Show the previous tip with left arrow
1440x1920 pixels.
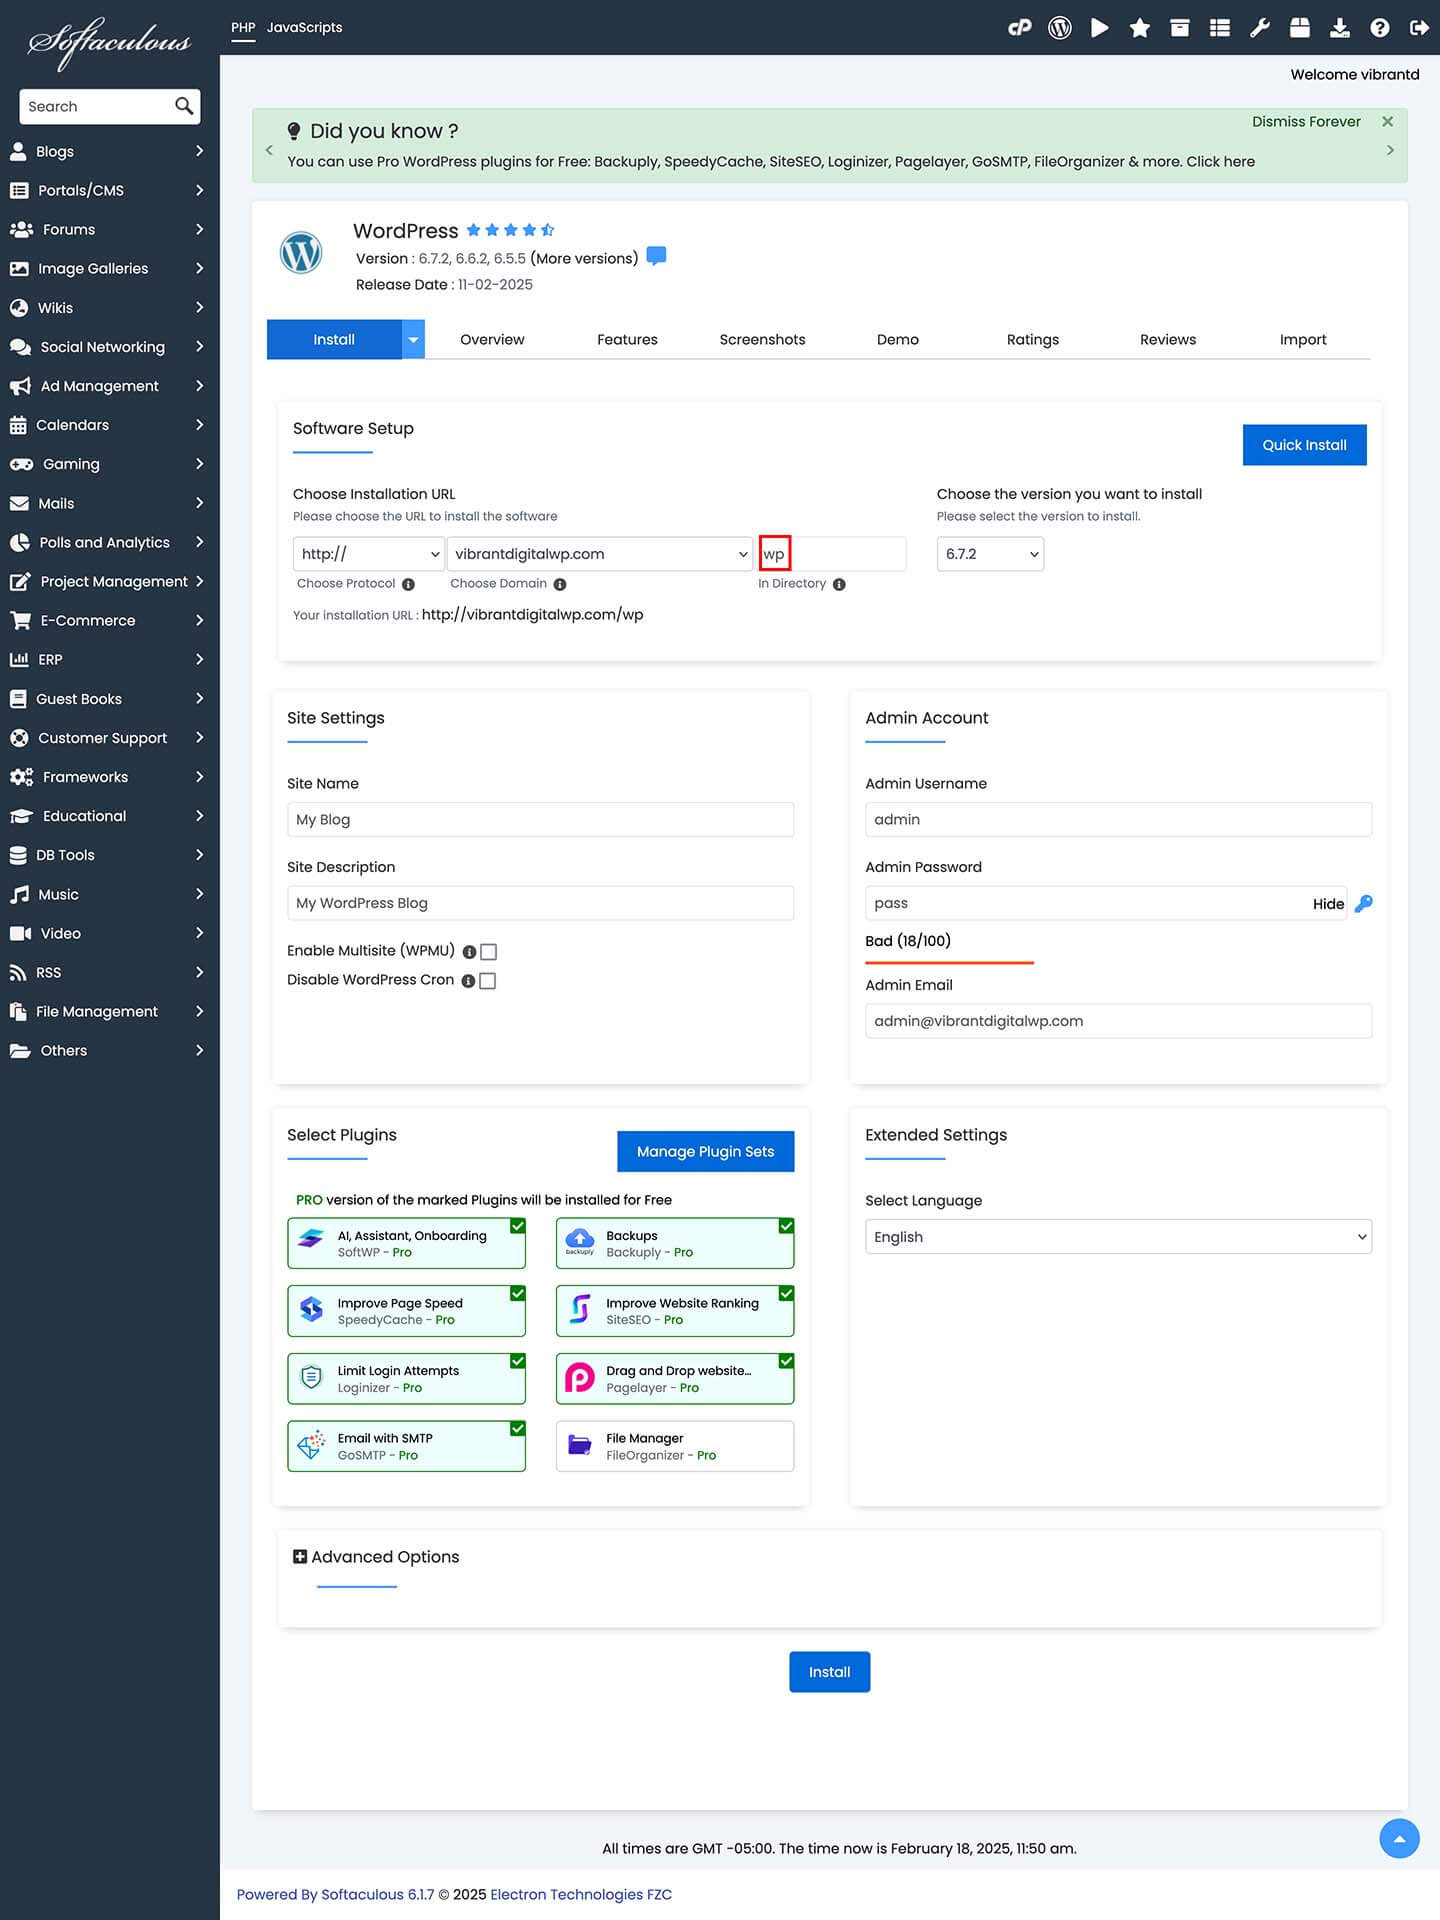pyautogui.click(x=269, y=150)
